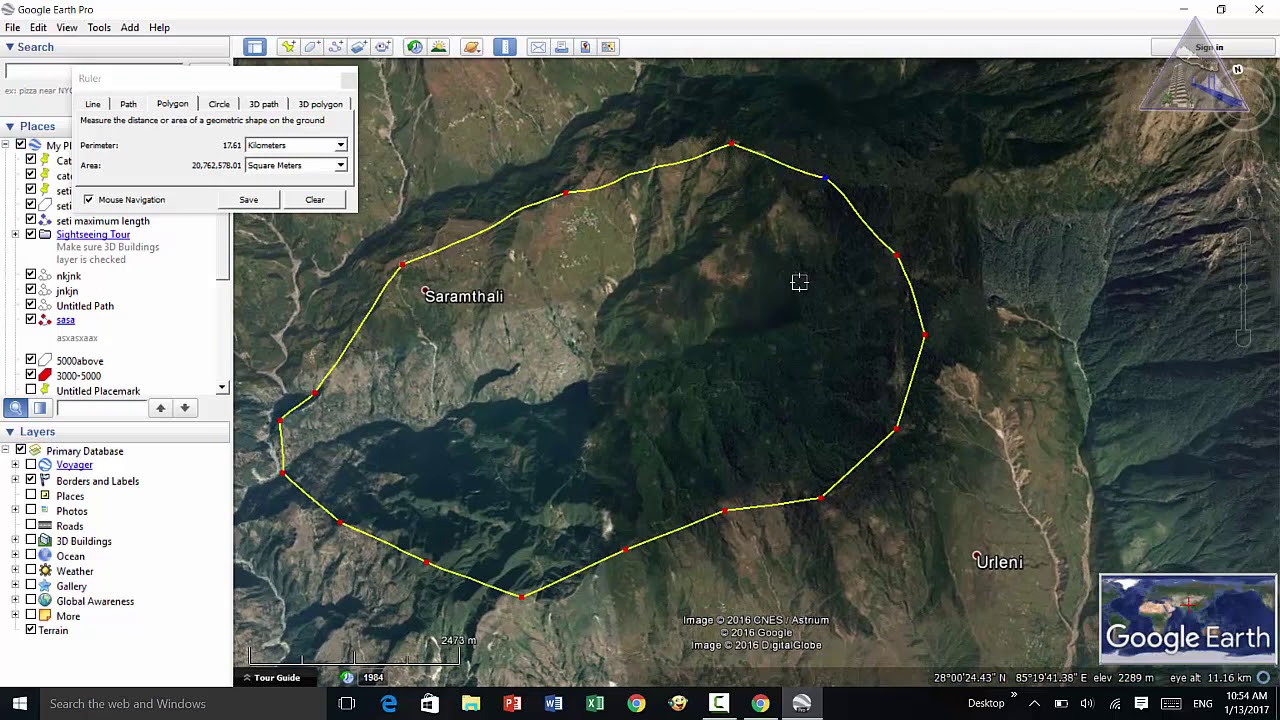1280x720 pixels.
Task: Expand the Voyager layer node
Action: [15, 465]
